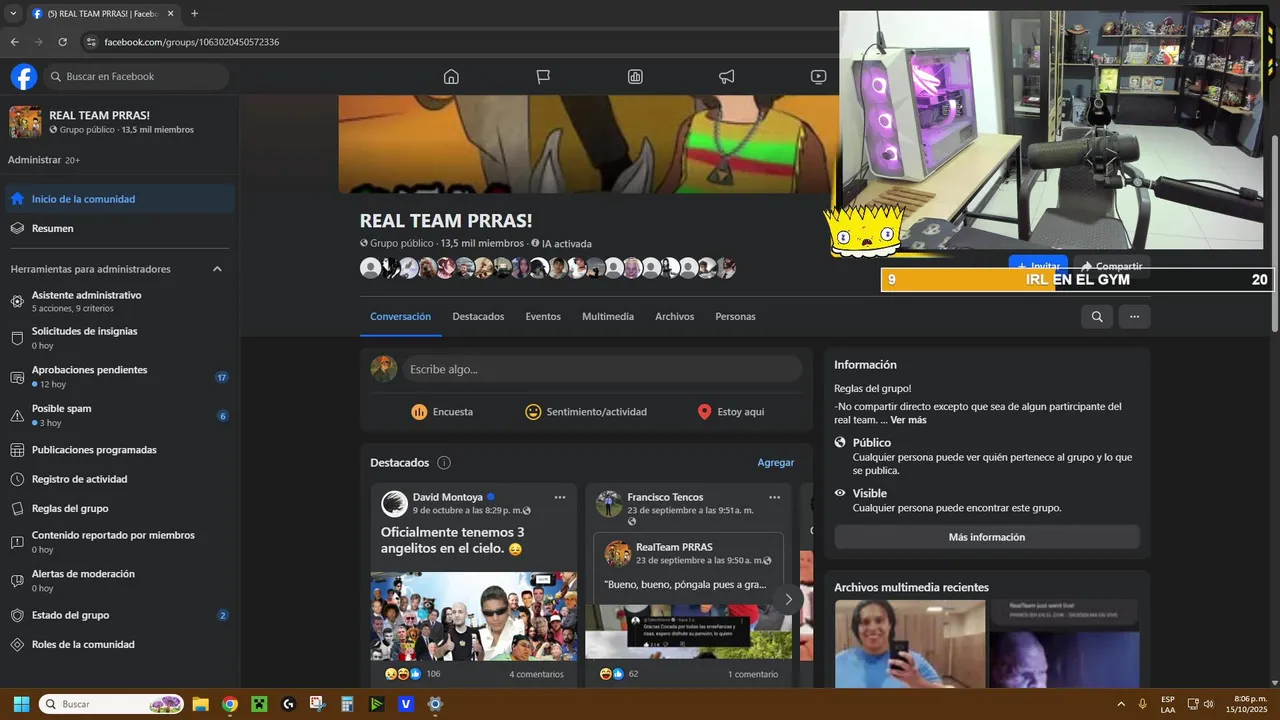This screenshot has height=720, width=1280.
Task: Focus the Buscar en Facebook search box
Action: pyautogui.click(x=136, y=77)
